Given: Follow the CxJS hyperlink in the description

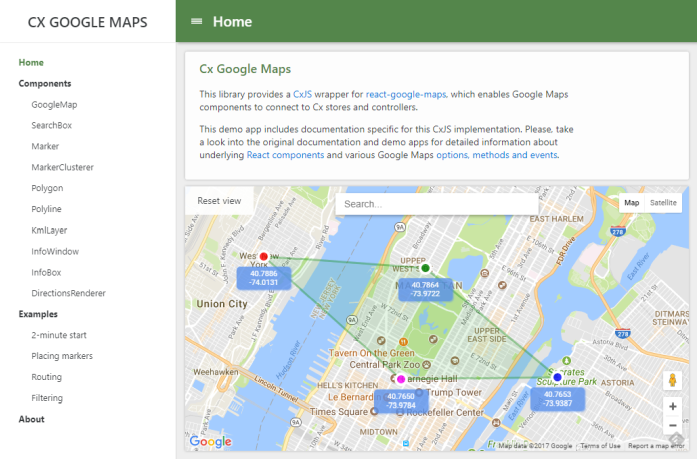Looking at the screenshot, I should (302, 94).
